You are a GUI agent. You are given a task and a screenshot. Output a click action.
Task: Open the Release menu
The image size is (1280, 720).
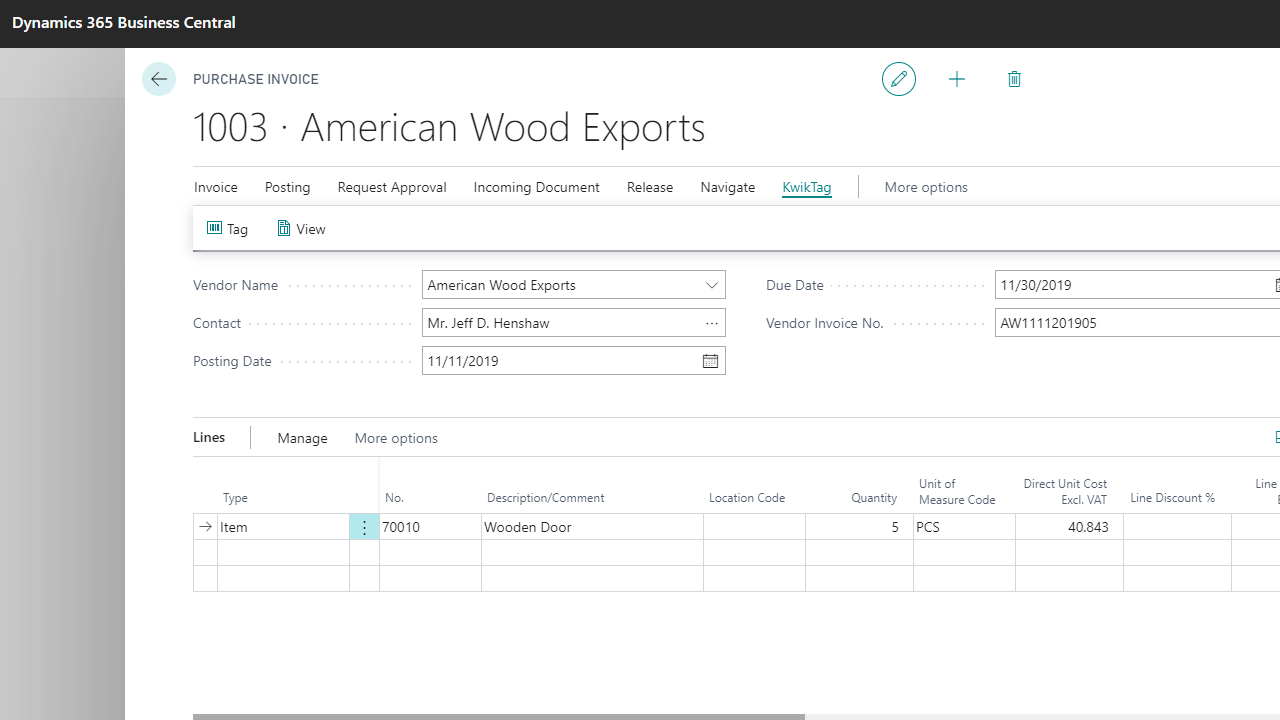click(650, 187)
